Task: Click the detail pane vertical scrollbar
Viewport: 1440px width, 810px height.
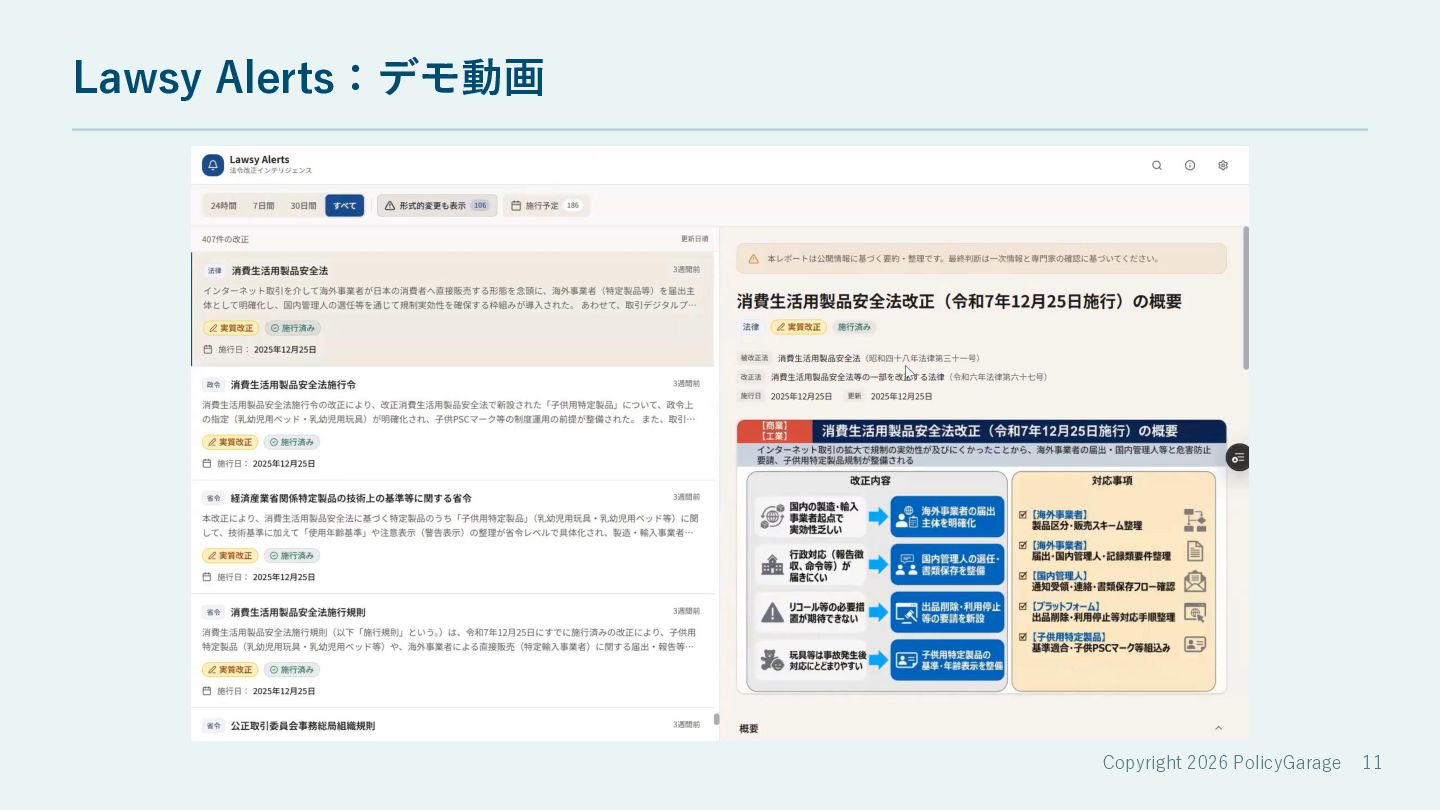Action: tap(1245, 298)
